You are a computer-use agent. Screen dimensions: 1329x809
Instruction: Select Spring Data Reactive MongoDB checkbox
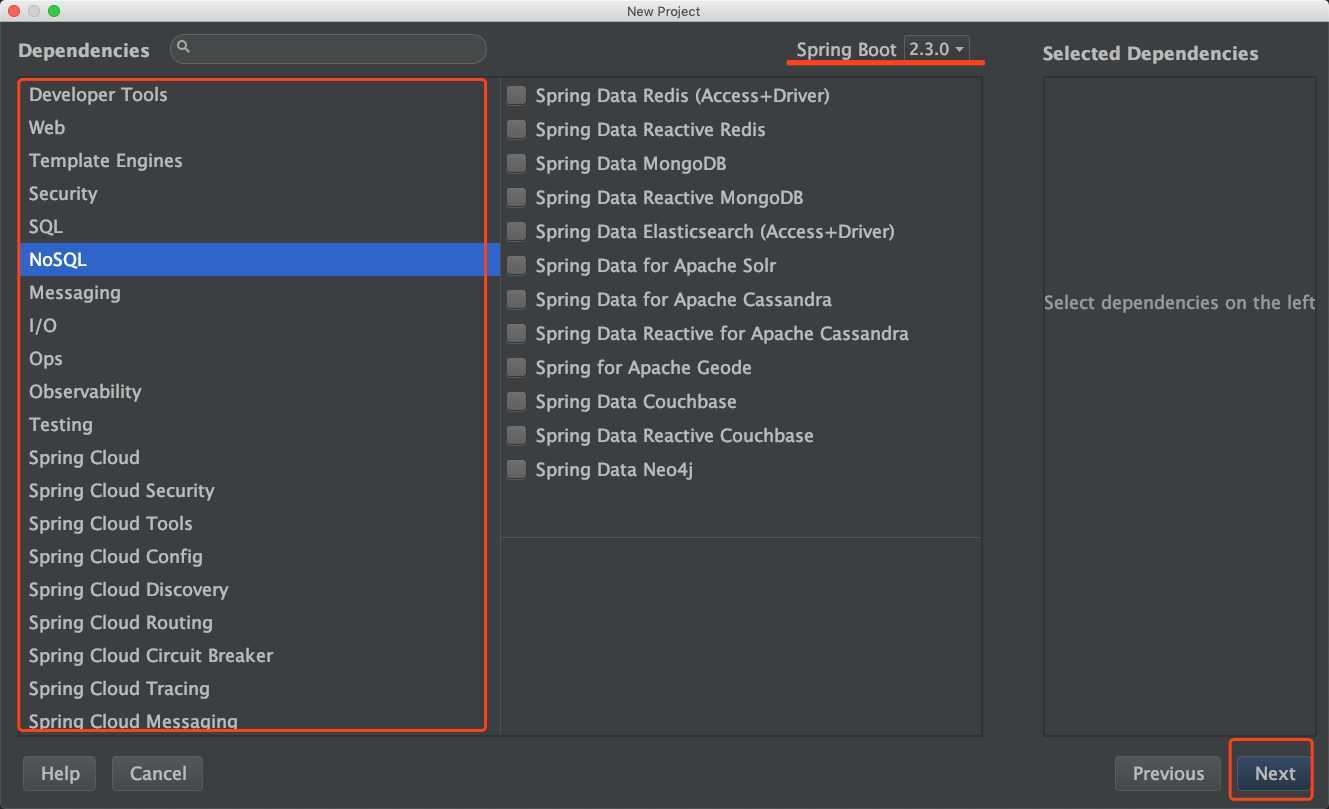tap(516, 198)
